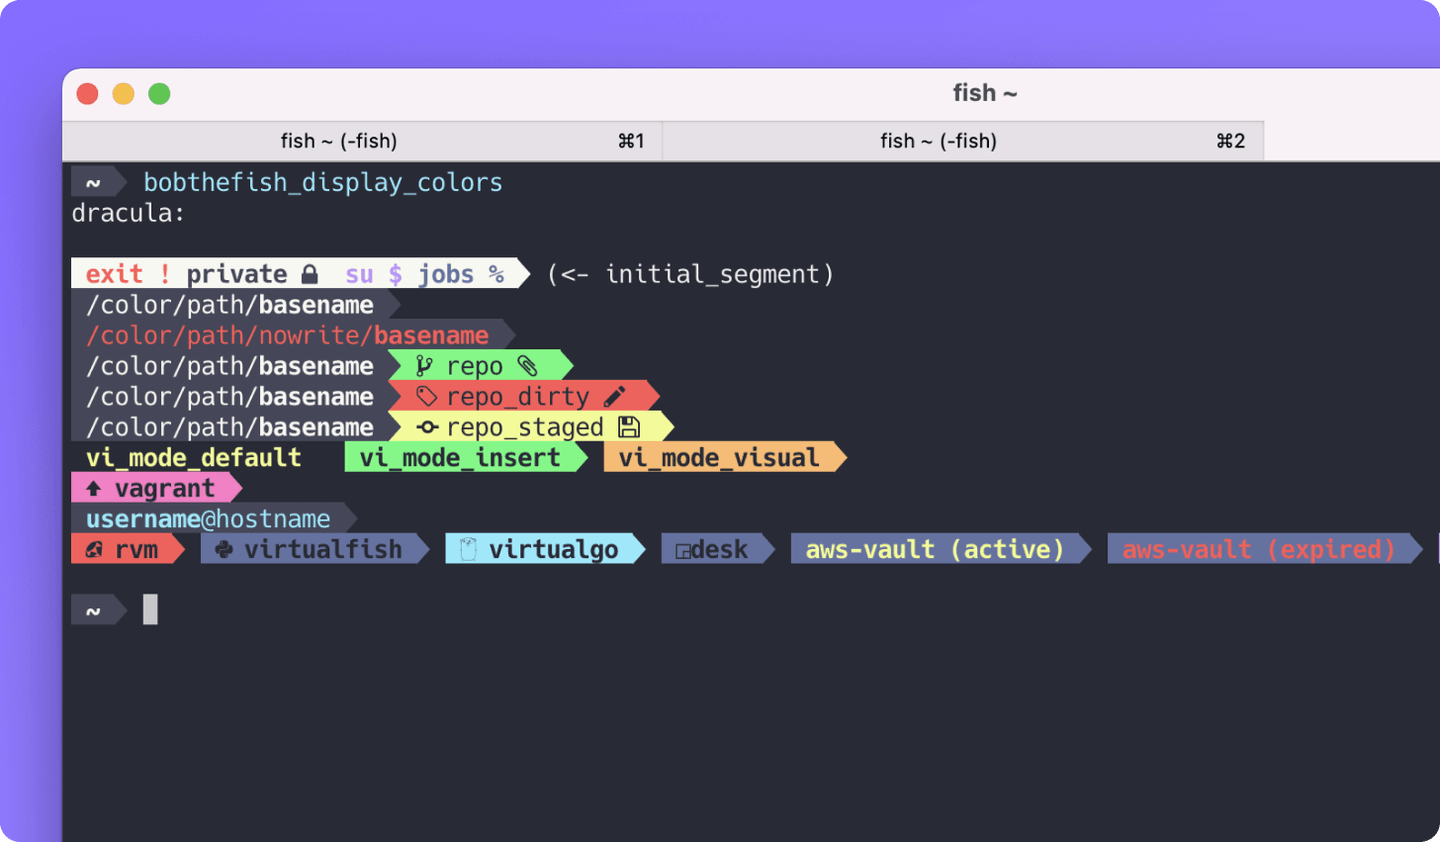Click the exit label in the initial segment
Screen dimensions: 1440x842
tap(114, 272)
